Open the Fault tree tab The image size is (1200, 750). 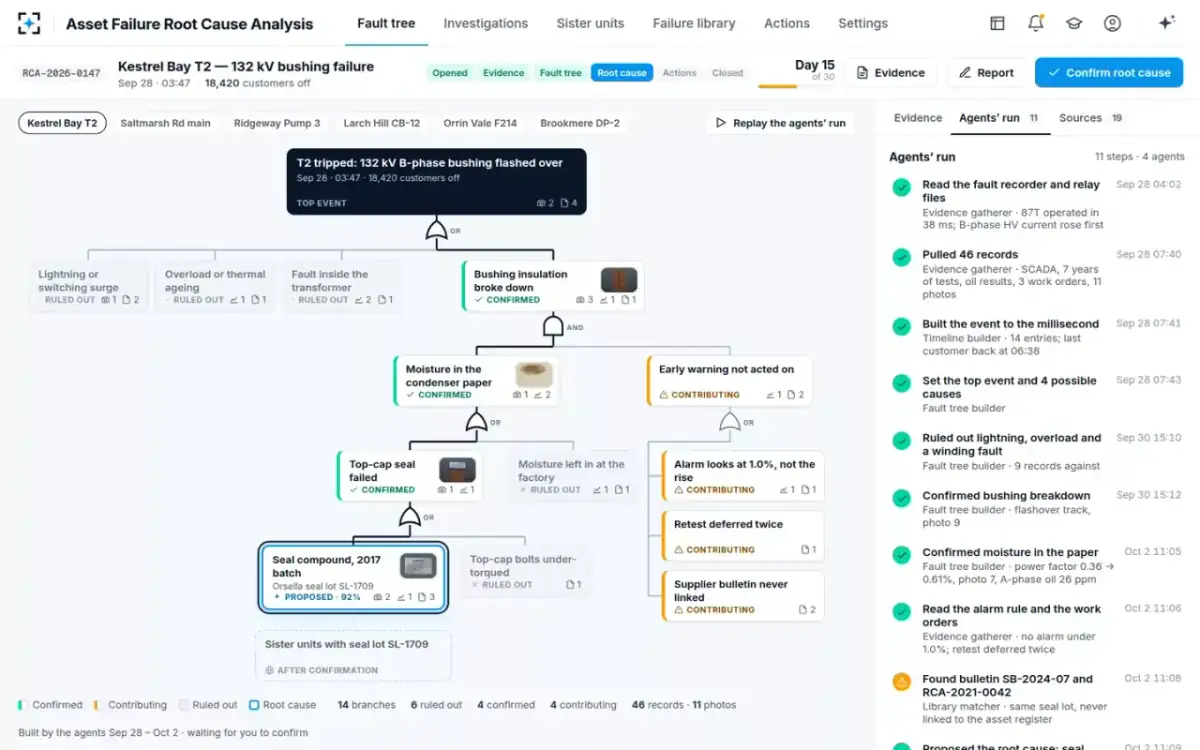pyautogui.click(x=386, y=23)
